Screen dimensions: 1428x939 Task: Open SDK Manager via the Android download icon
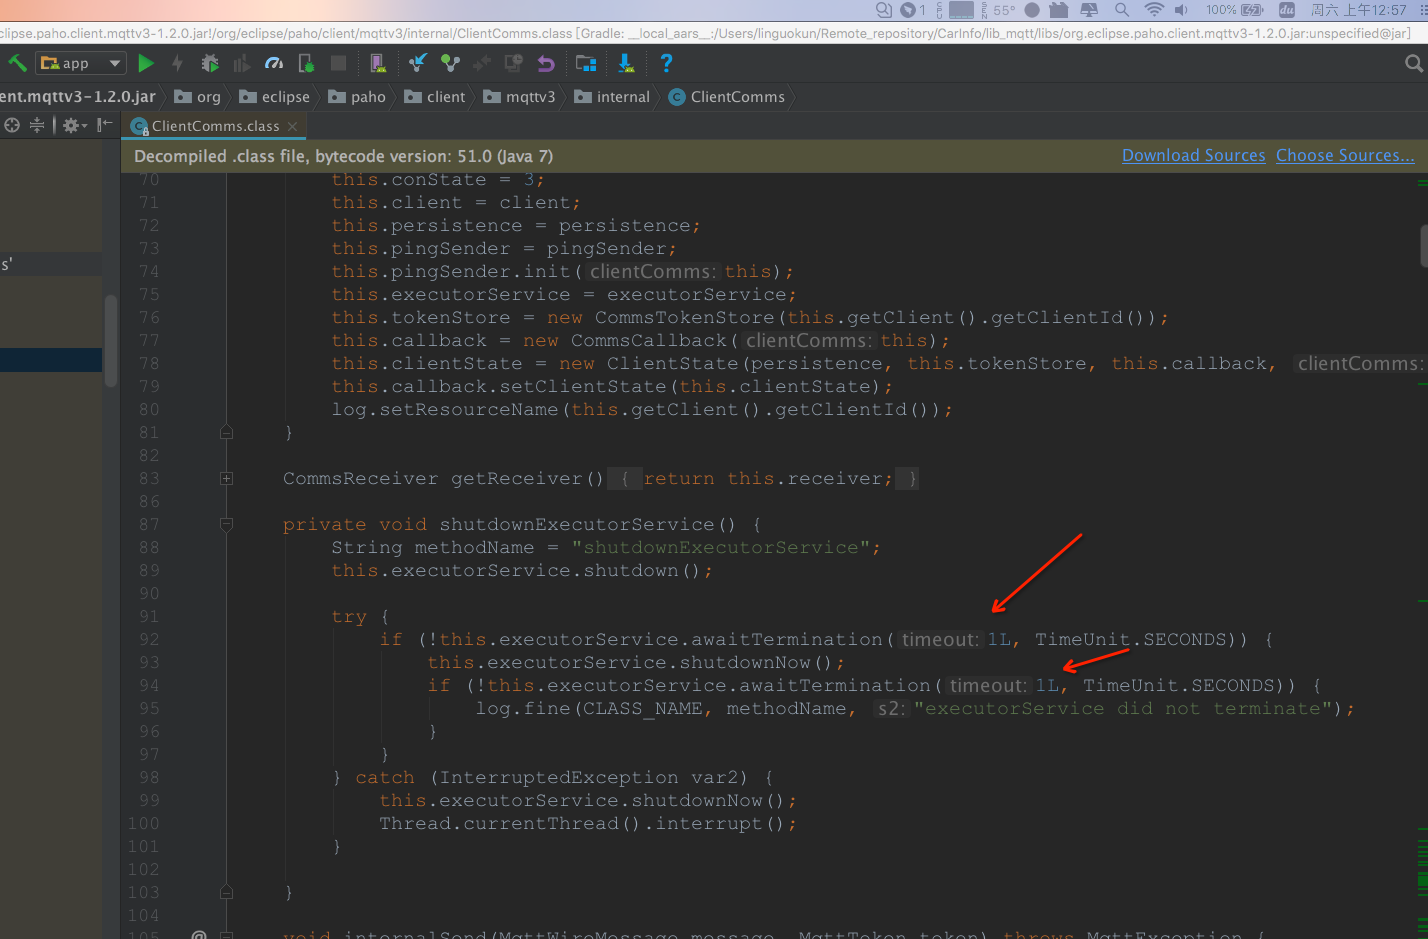click(x=627, y=62)
